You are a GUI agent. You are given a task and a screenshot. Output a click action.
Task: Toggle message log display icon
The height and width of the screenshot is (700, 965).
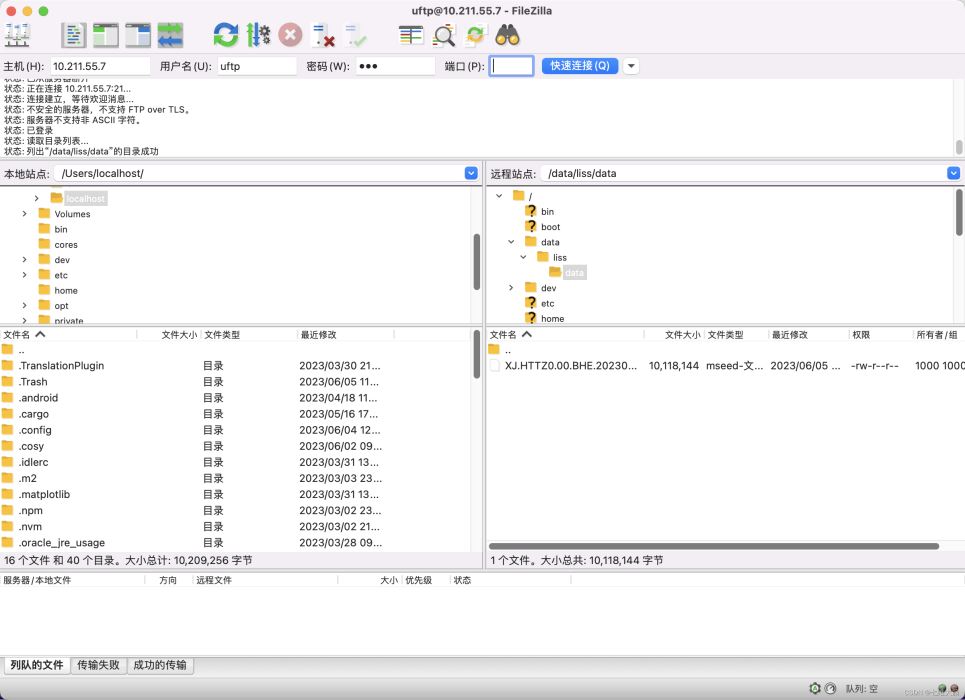pyautogui.click(x=74, y=35)
